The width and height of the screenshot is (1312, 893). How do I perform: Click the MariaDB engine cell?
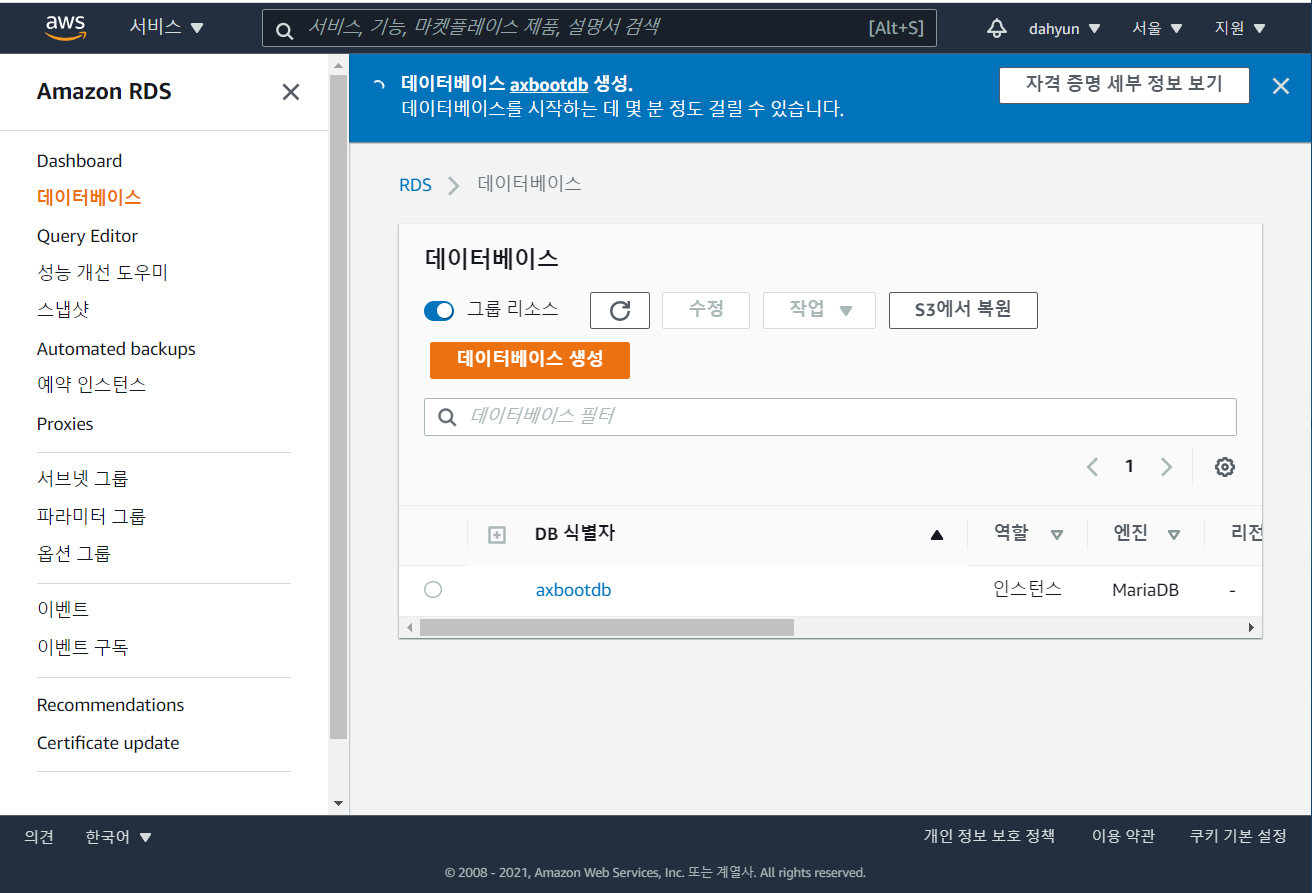(1145, 590)
